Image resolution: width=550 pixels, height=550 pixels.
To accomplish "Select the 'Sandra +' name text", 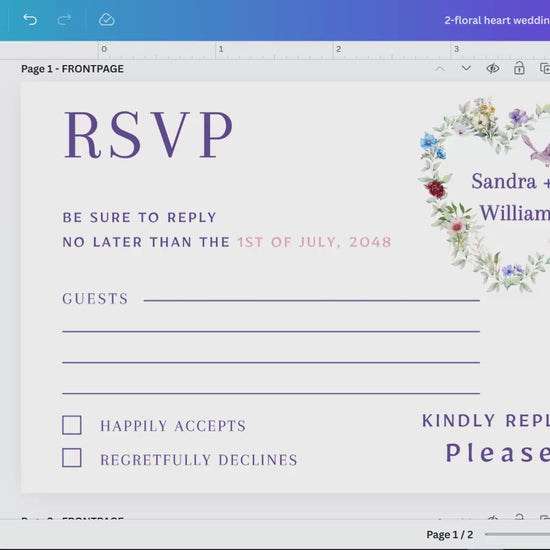I will [x=510, y=181].
